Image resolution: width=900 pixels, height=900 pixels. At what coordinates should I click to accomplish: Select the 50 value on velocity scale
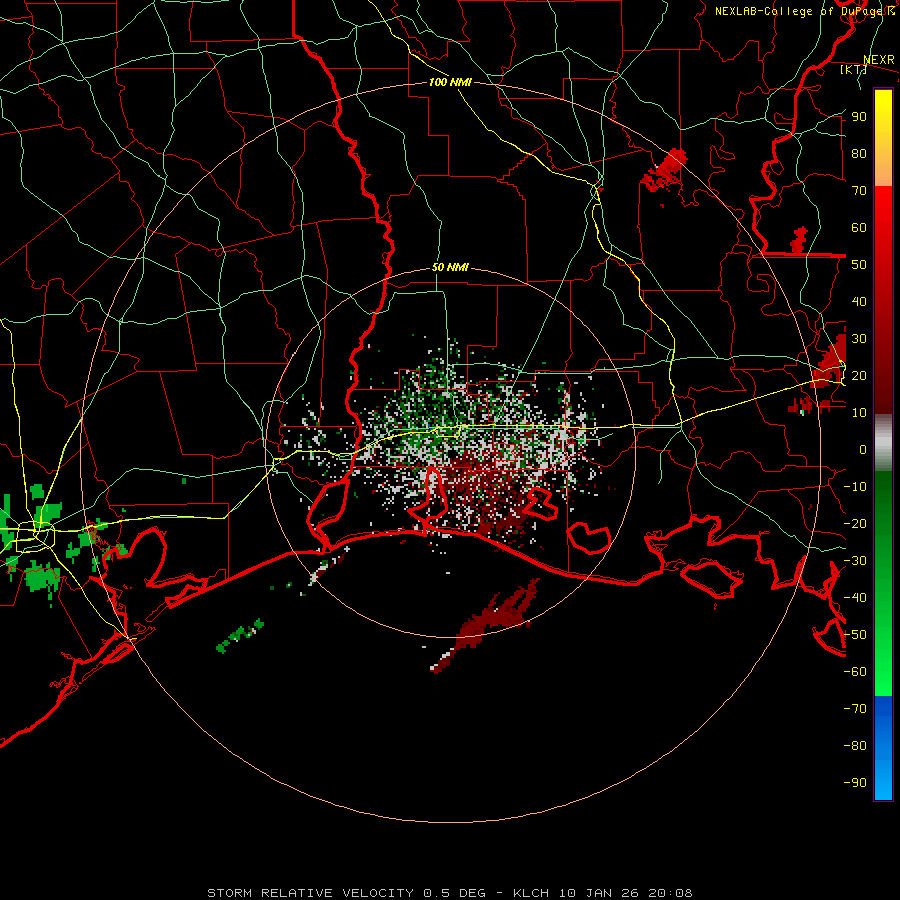click(x=859, y=265)
